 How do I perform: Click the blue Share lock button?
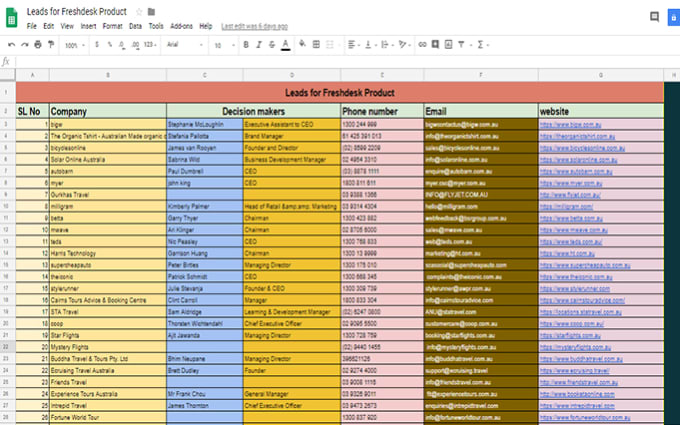click(x=673, y=18)
